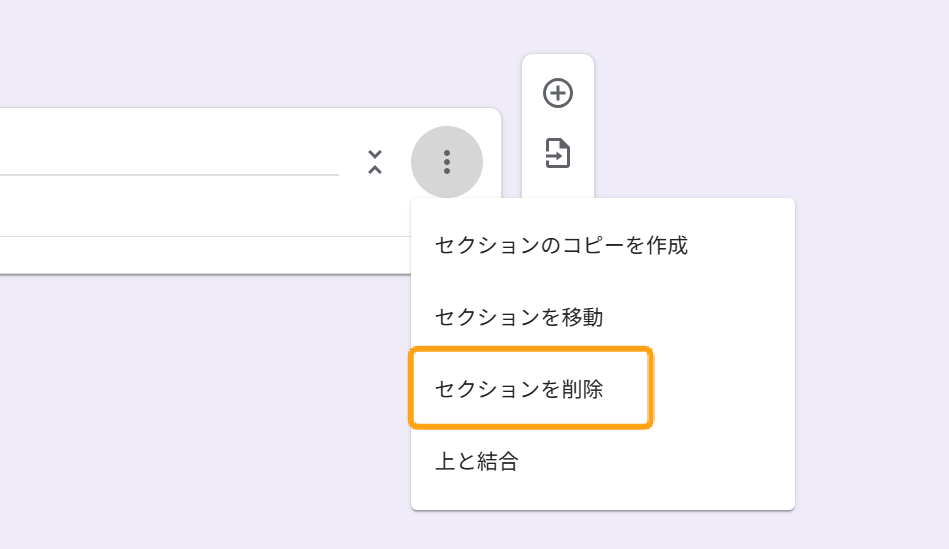Open the import questions tool in the side toolbar
This screenshot has width=949, height=549.
557,154
